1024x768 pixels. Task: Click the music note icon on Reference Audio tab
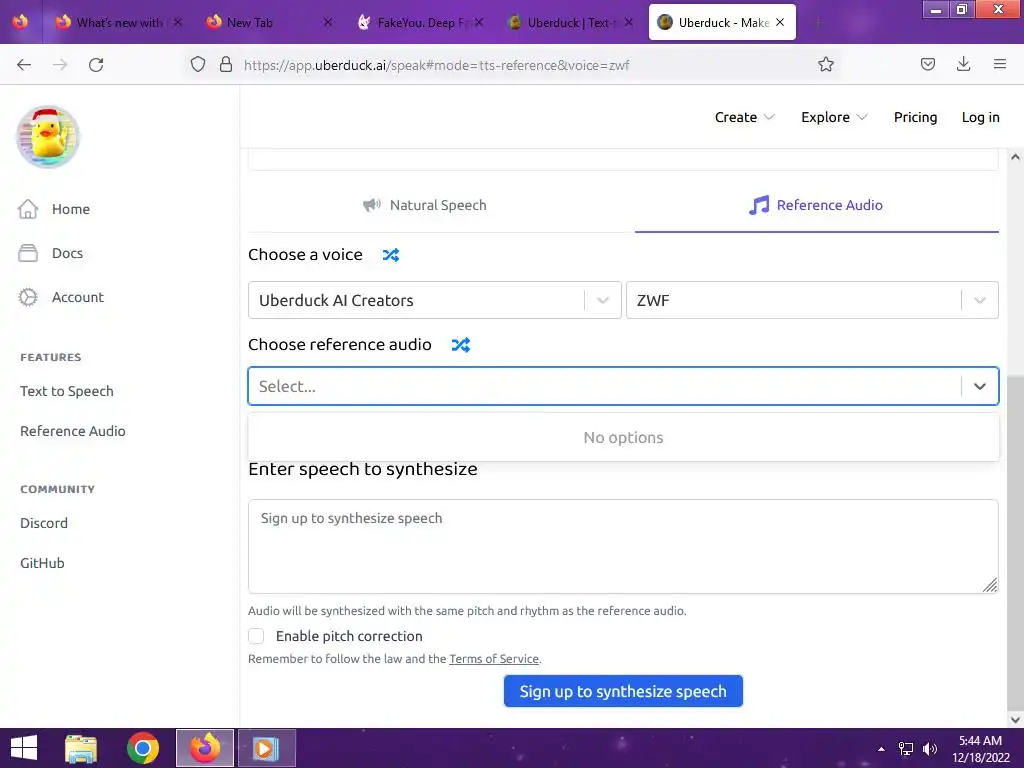point(759,205)
